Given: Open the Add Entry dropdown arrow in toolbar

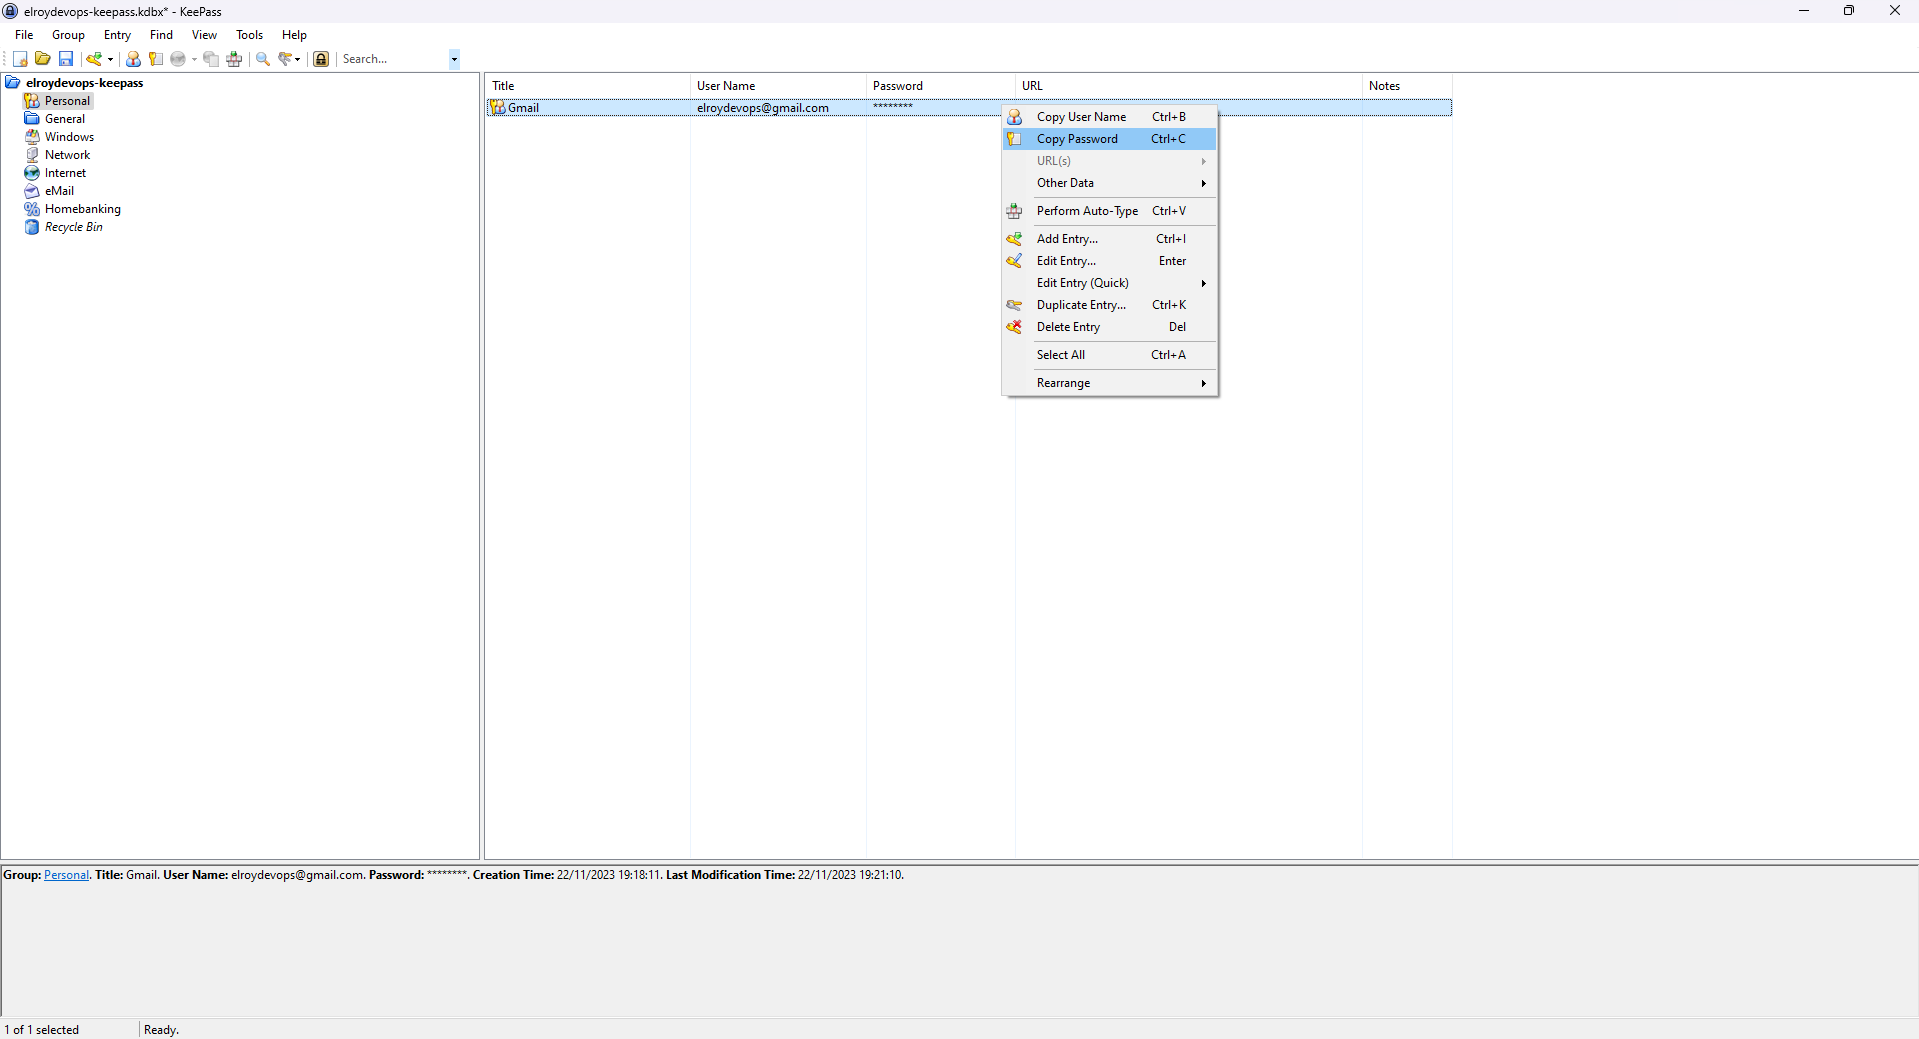Looking at the screenshot, I should tap(110, 59).
